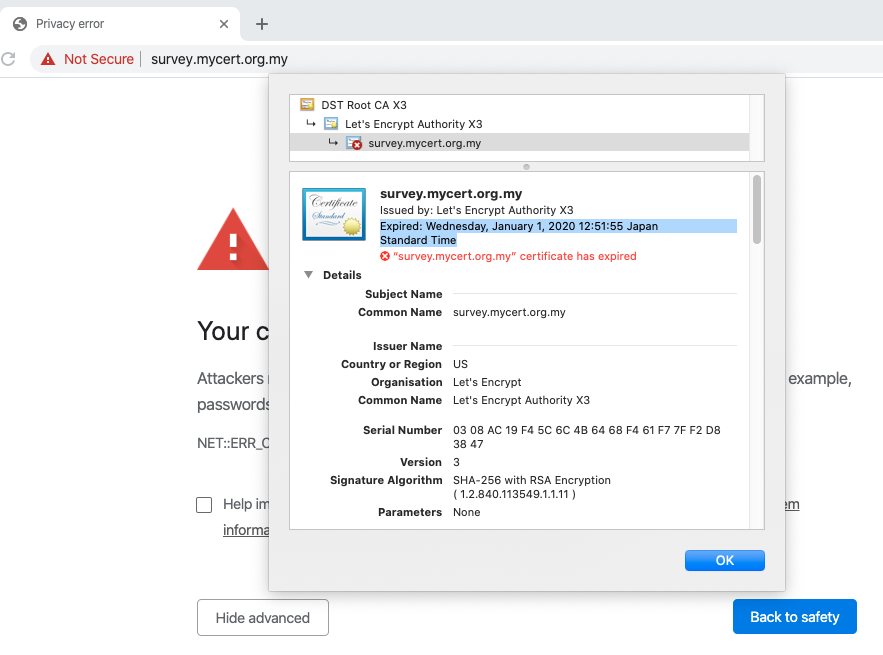
Task: Click the certificate details vertical scrollbar
Action: [x=757, y=210]
